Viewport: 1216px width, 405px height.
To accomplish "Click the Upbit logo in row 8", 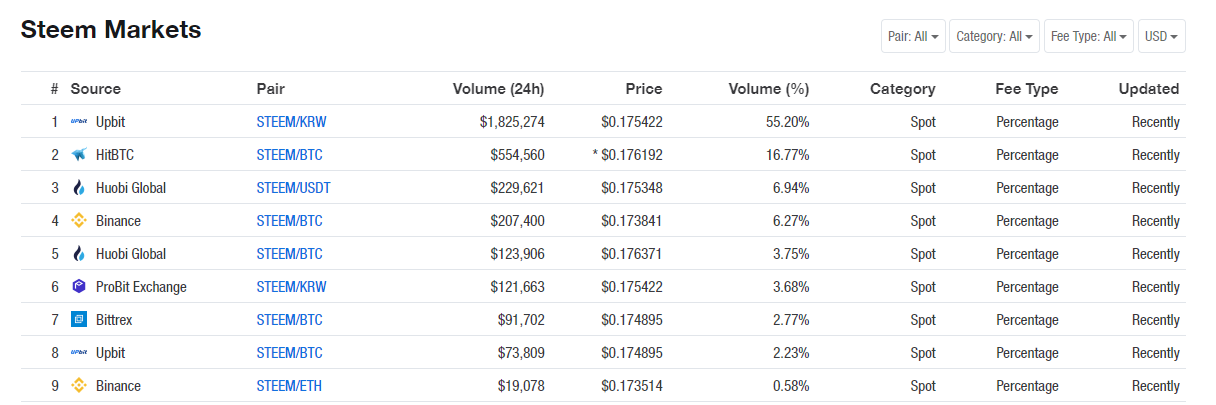I will click(79, 353).
